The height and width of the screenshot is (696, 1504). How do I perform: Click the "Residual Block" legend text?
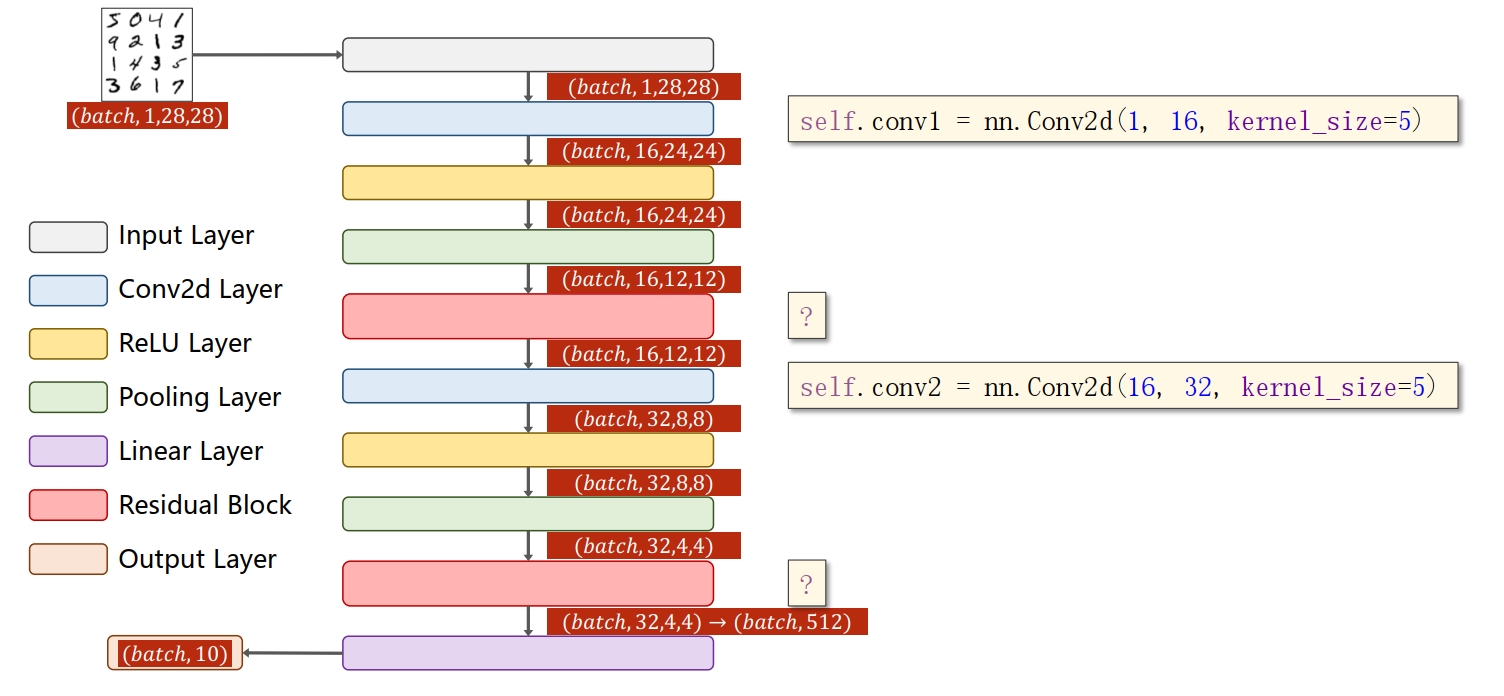pos(205,505)
